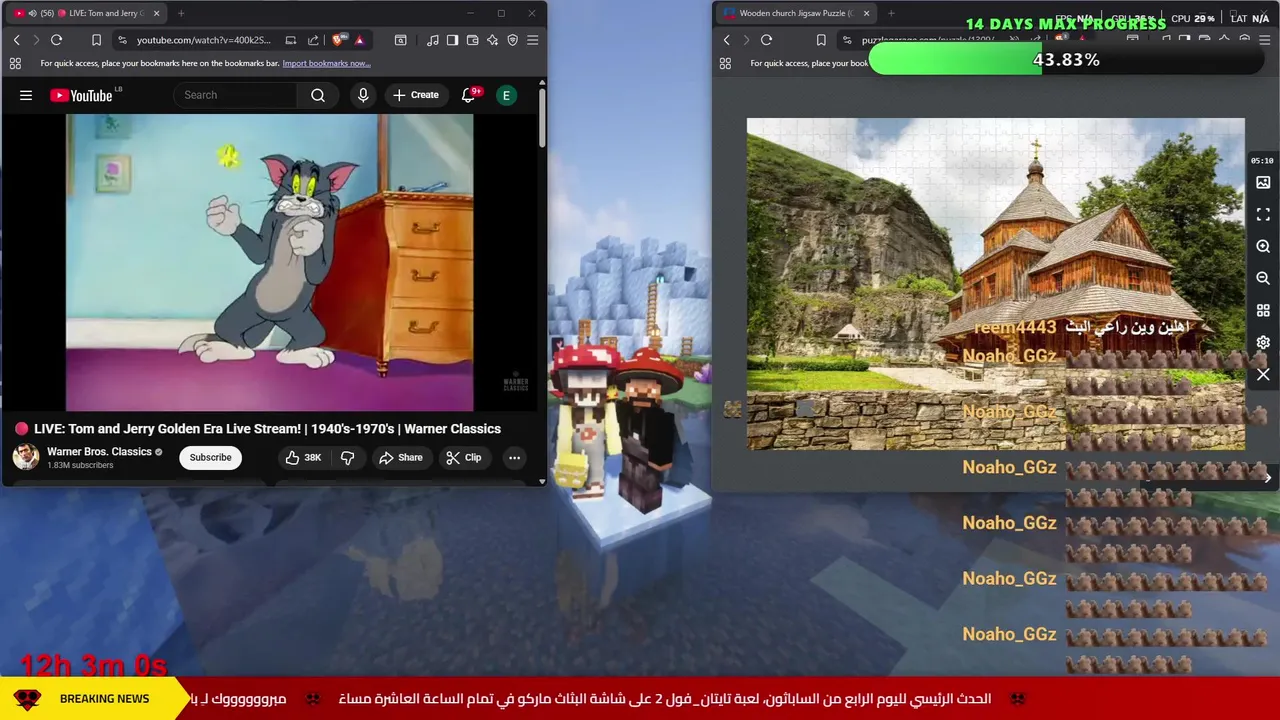Open Brave Rewards triangle icon in YouTube window
Viewport: 1280px width, 720px height.
(x=359, y=40)
